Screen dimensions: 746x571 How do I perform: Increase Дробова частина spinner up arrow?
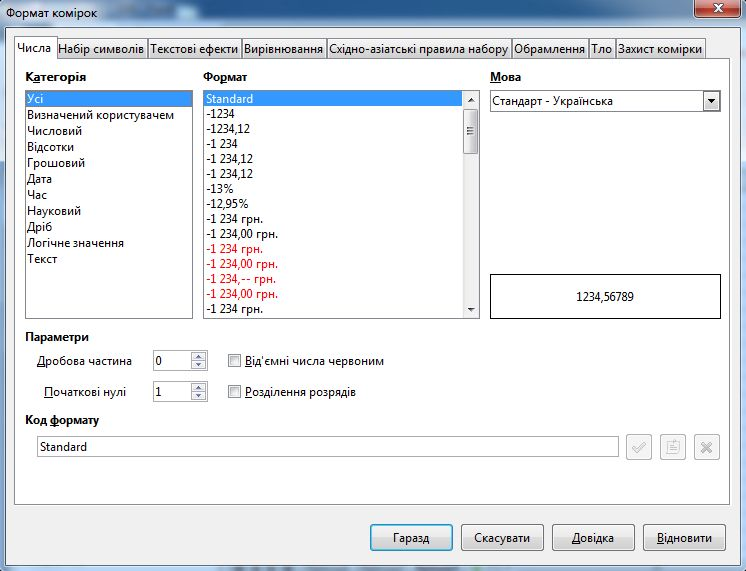pos(199,356)
